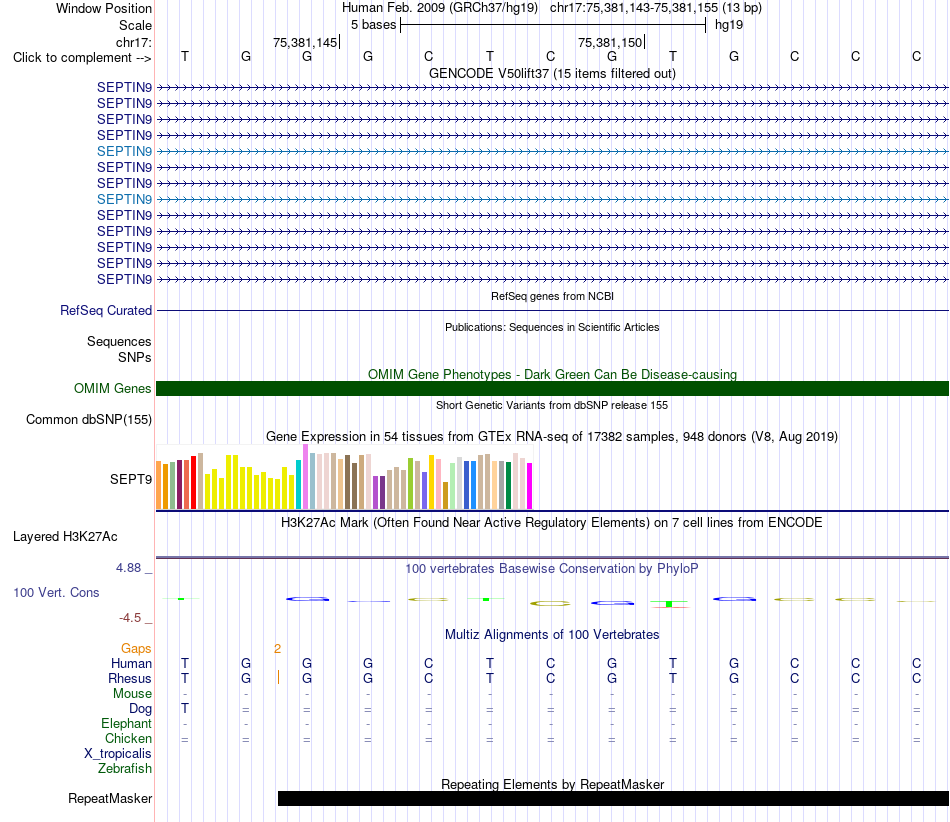Click 'Human Feb. 2009 (GRCh37/hg19)' assembly text
950x822 pixels.
[440, 8]
